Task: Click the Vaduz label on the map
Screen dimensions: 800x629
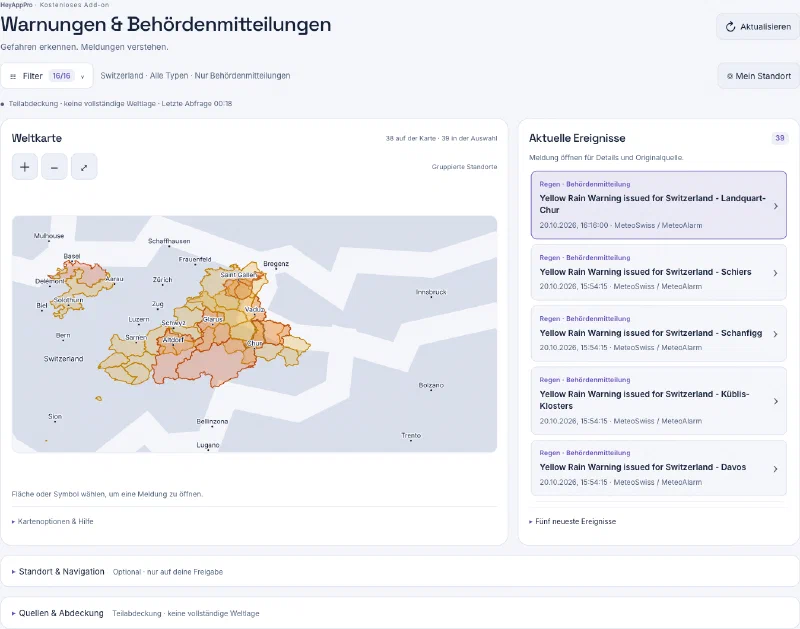Action: [255, 309]
